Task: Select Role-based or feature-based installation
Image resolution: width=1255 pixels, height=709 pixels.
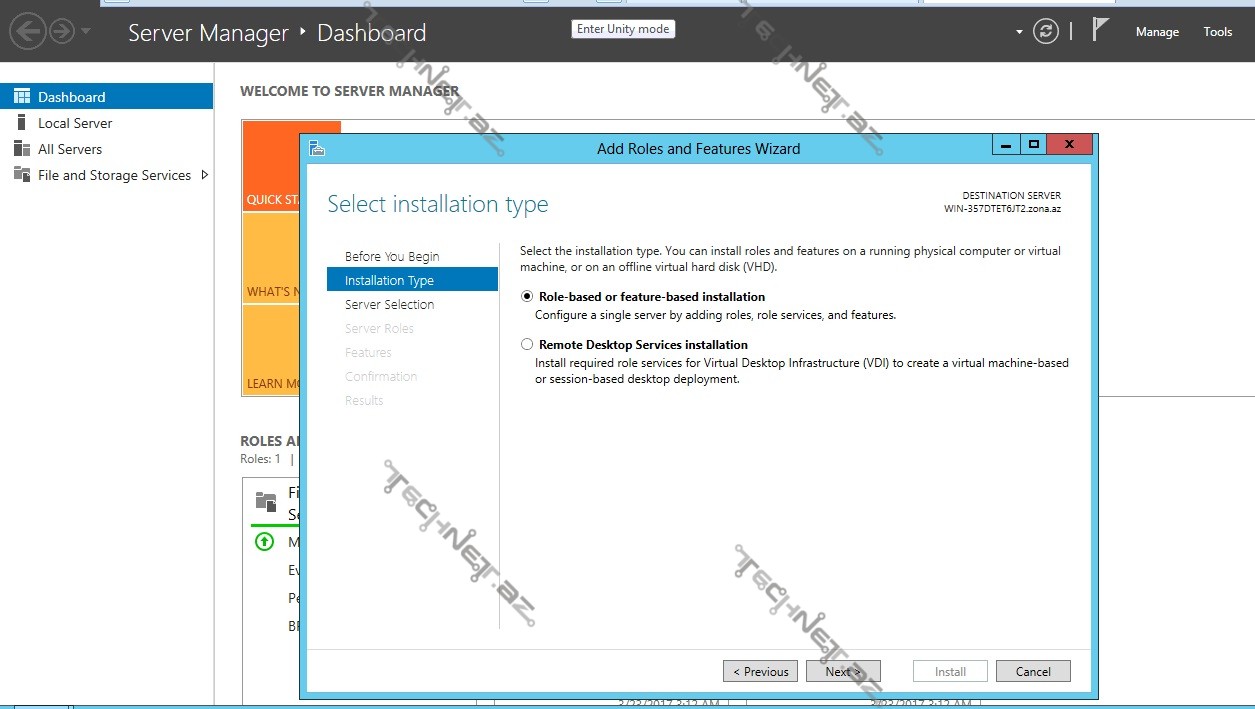Action: tap(527, 297)
